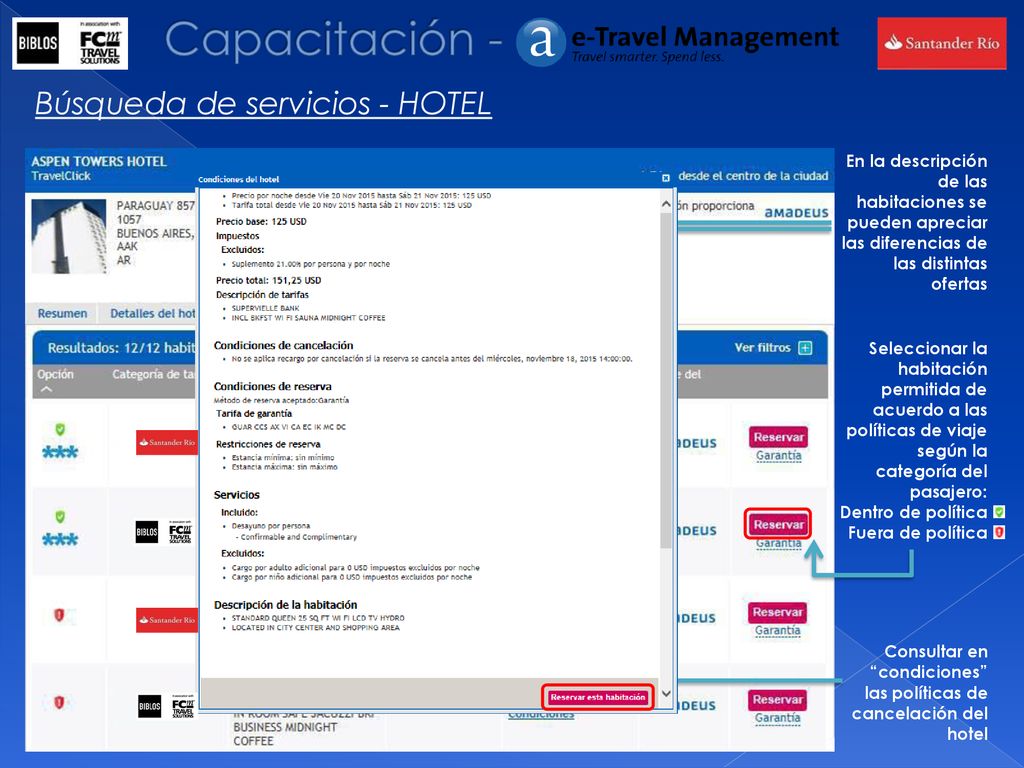Viewport: 1024px width, 768px height.
Task: Click the Aspen Towers hotel thumbnail photo
Action: 69,236
